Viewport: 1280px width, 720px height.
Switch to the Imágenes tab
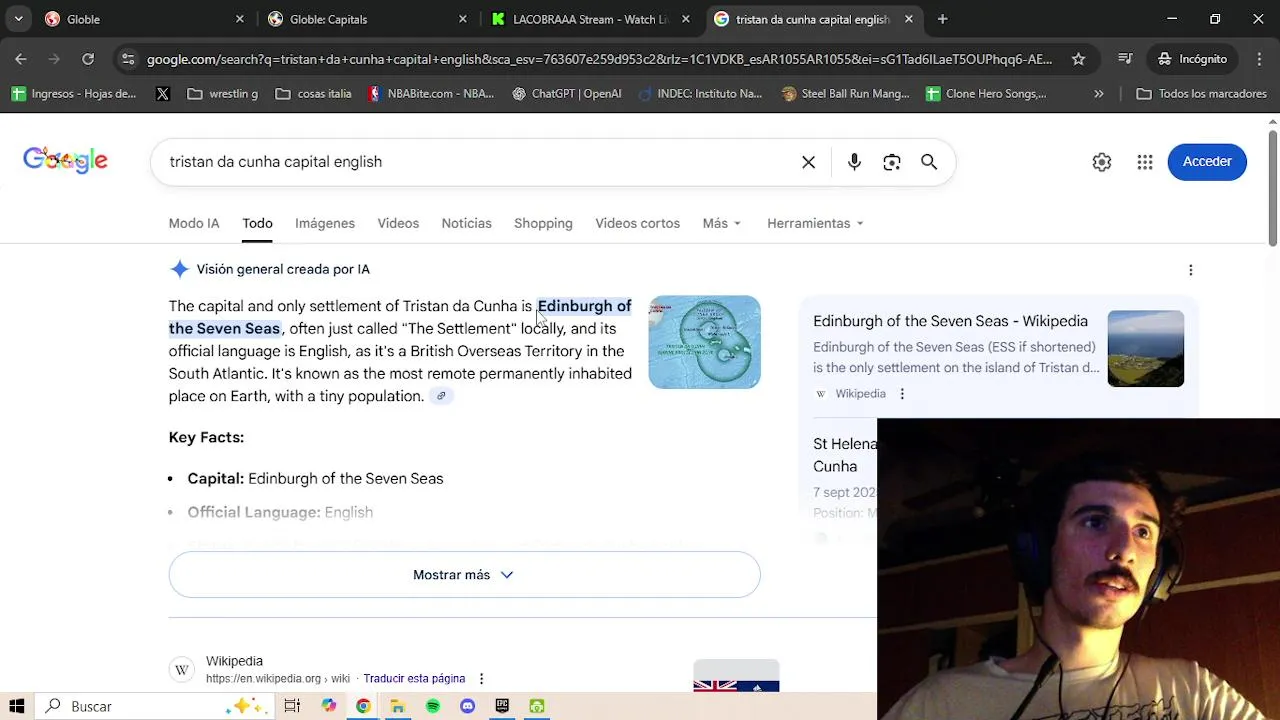point(325,224)
